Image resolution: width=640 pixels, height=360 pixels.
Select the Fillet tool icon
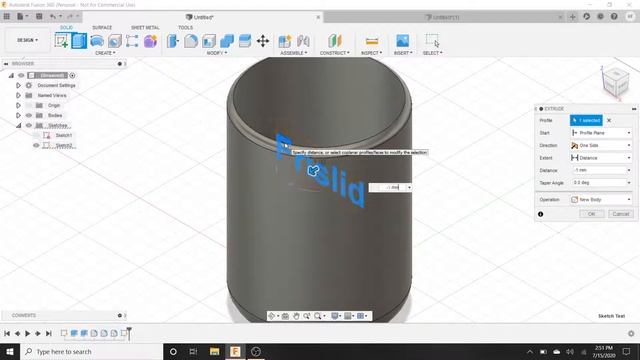pos(191,41)
